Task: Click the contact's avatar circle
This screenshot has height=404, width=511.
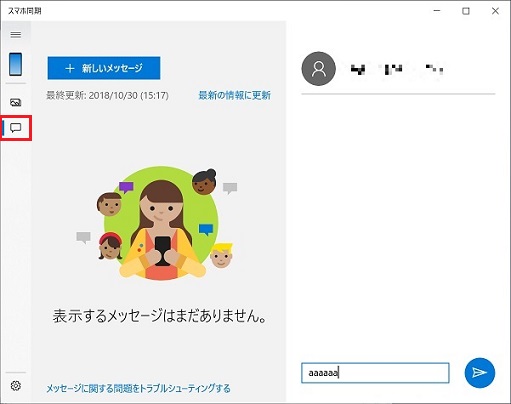Action: point(318,69)
